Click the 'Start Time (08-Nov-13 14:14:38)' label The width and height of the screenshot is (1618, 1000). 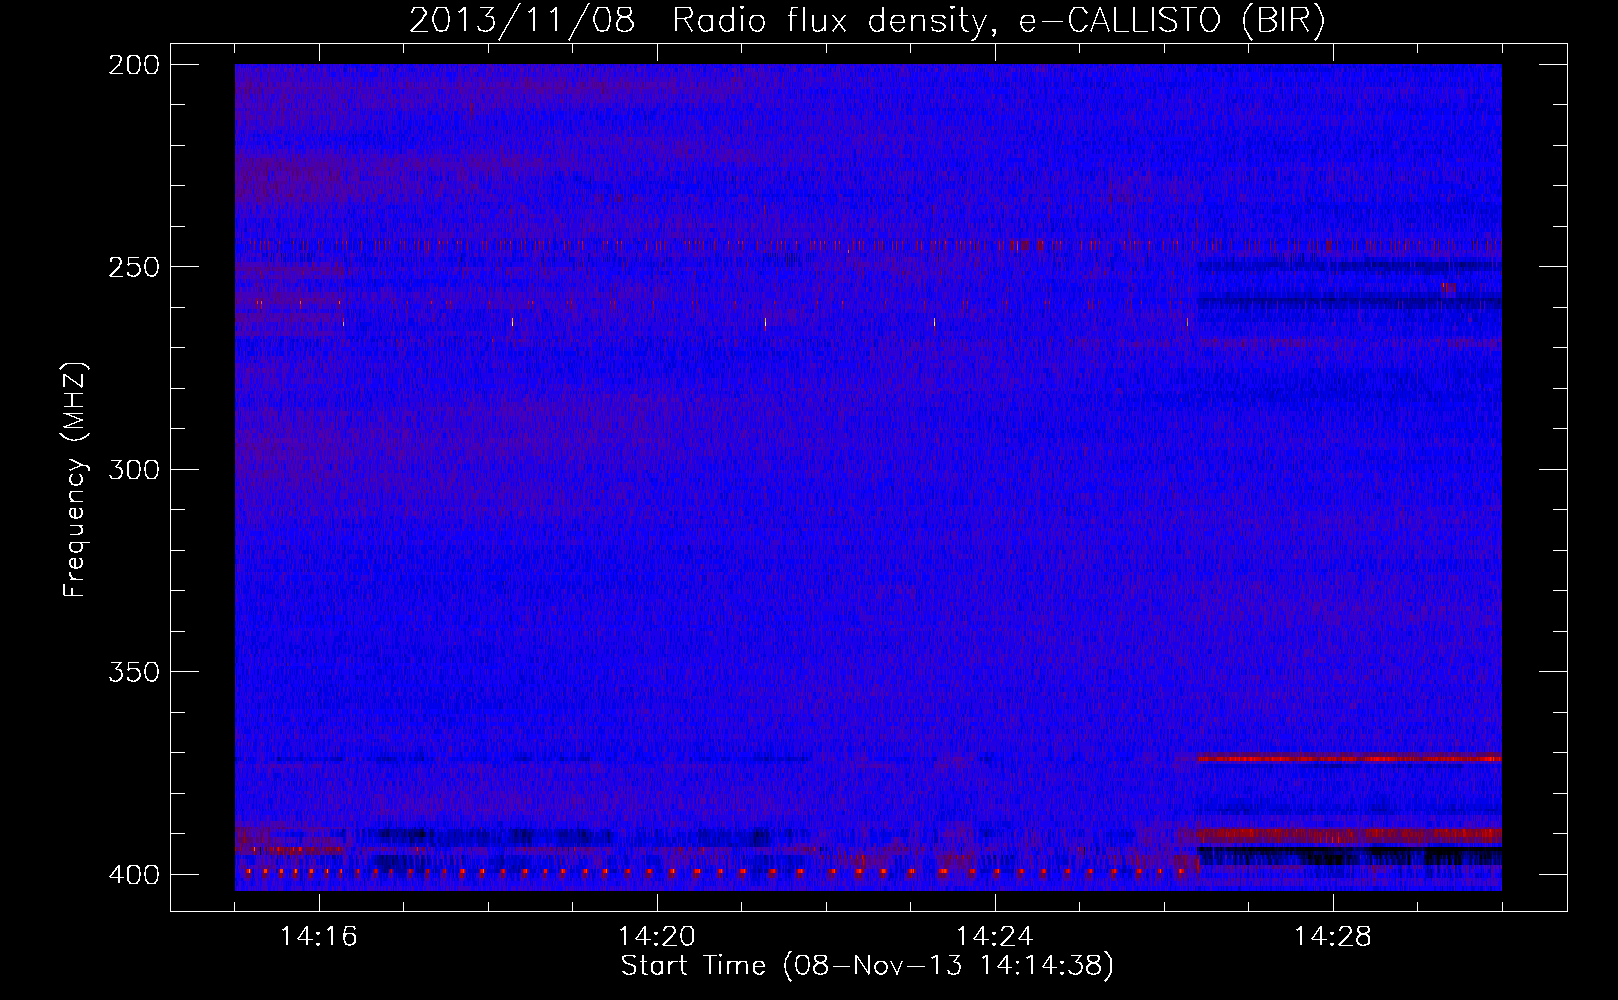867,966
